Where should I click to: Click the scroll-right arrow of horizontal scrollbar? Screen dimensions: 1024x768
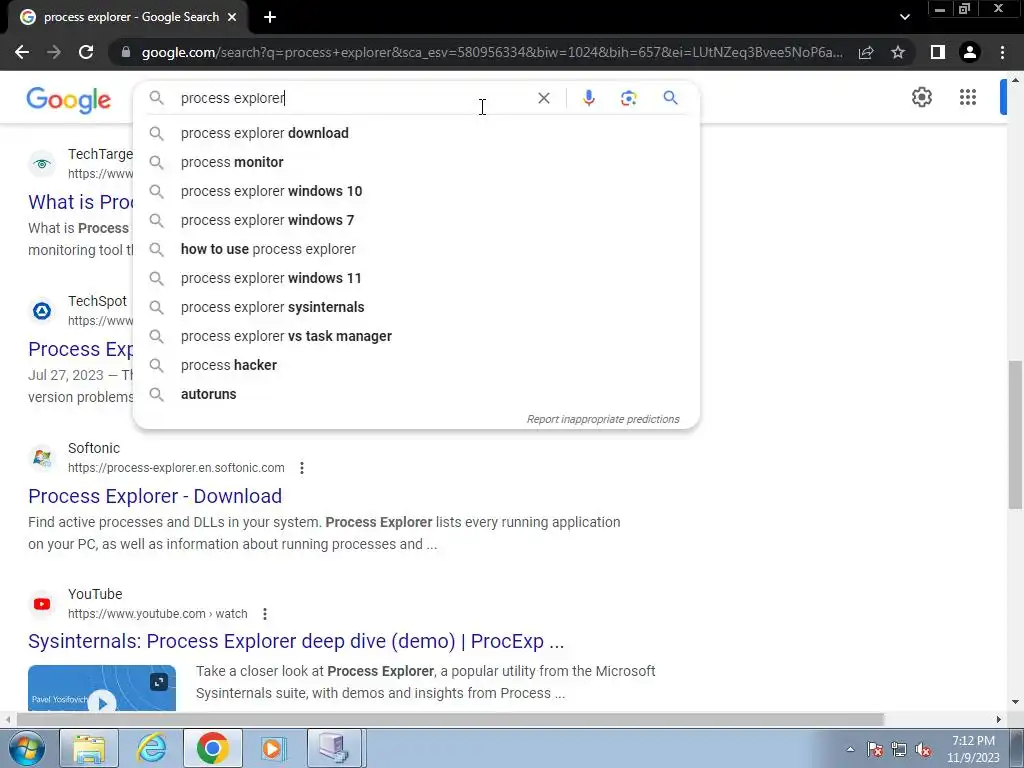click(x=999, y=719)
